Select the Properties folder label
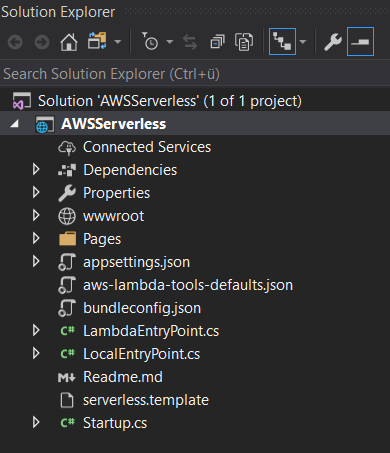This screenshot has width=390, height=453. pyautogui.click(x=117, y=193)
